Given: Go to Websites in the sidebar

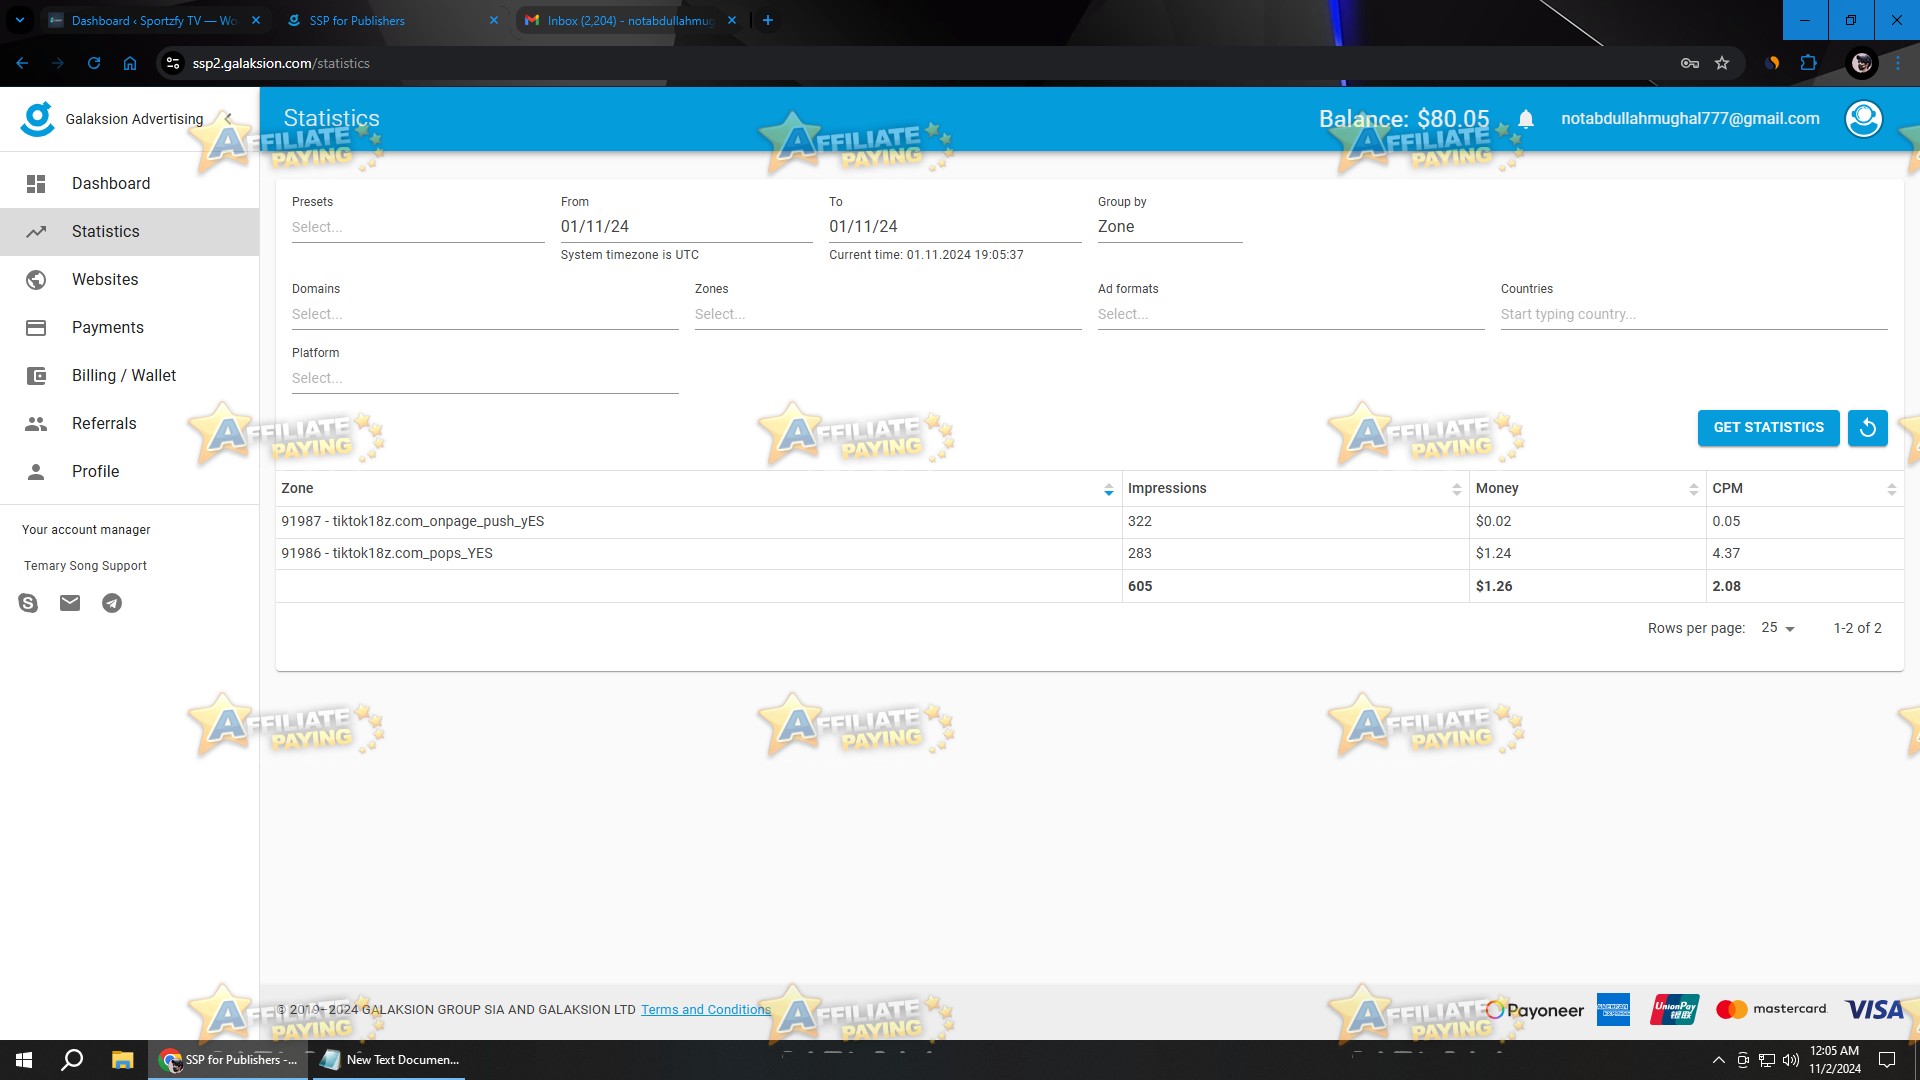Looking at the screenshot, I should pyautogui.click(x=130, y=280).
